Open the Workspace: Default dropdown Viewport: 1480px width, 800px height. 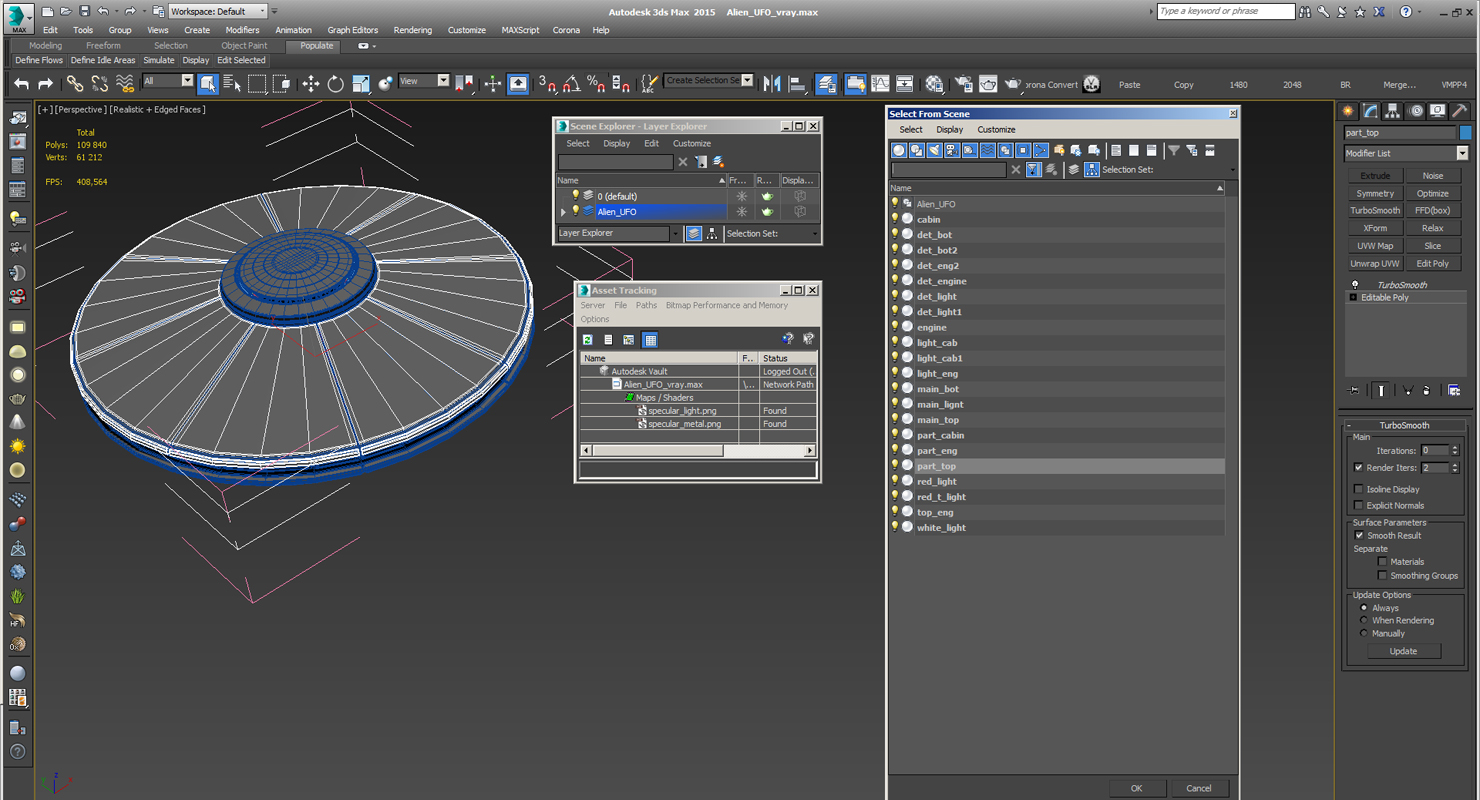(218, 11)
